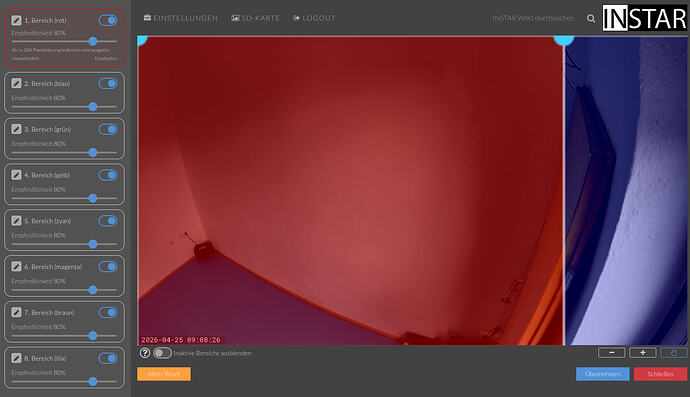The width and height of the screenshot is (690, 397).
Task: Click the 2. Bereich (blau) sensitivity slider
Action: tap(64, 107)
